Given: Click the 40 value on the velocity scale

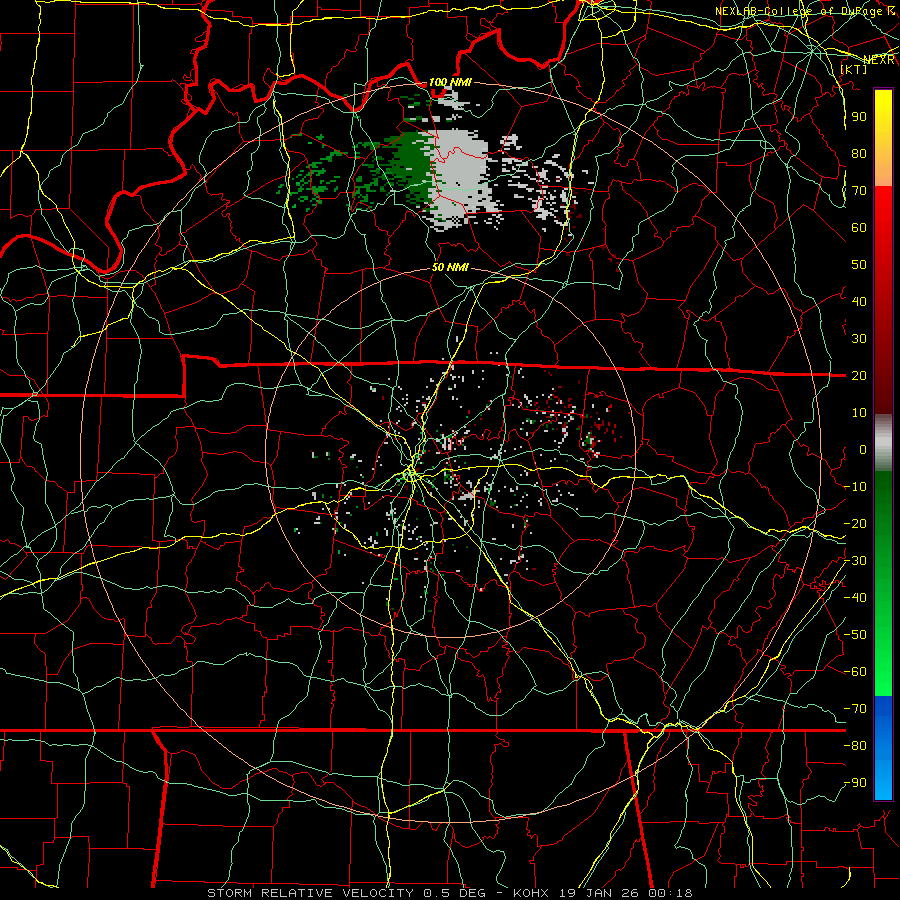Looking at the screenshot, I should (859, 301).
